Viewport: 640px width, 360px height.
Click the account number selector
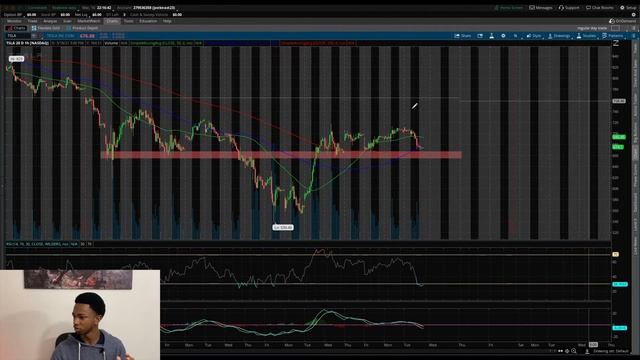pos(153,8)
